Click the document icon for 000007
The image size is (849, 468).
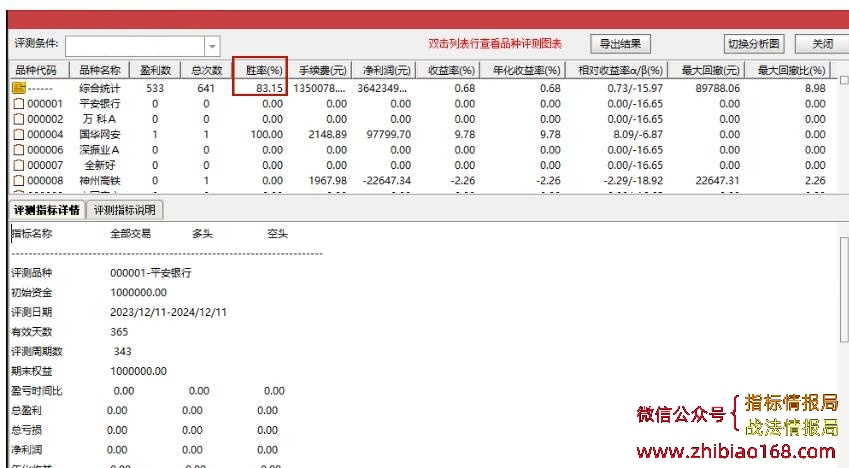coord(19,165)
